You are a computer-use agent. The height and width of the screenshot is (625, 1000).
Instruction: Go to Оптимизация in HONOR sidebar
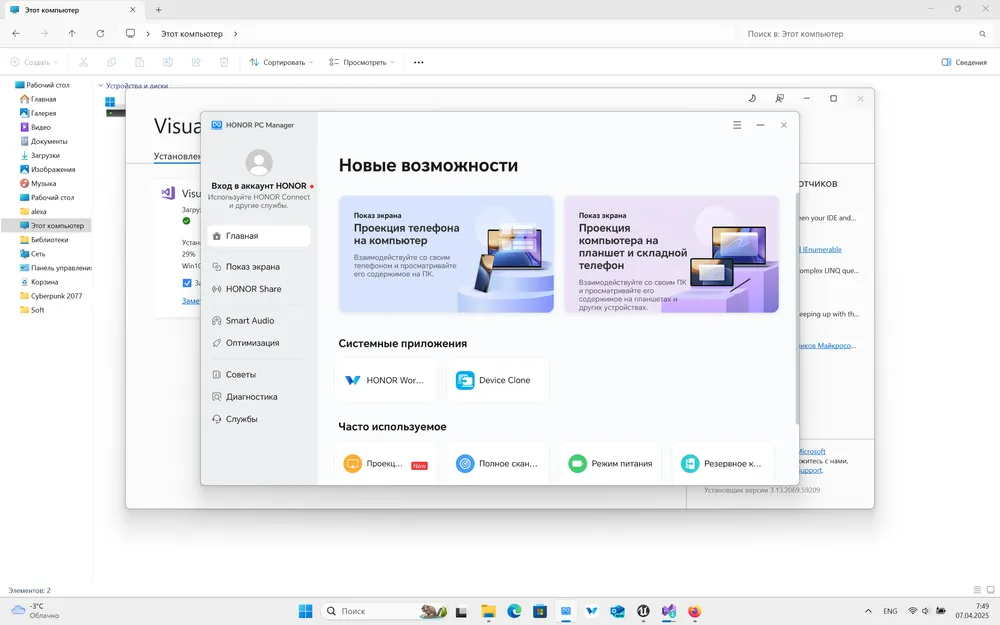tap(252, 343)
